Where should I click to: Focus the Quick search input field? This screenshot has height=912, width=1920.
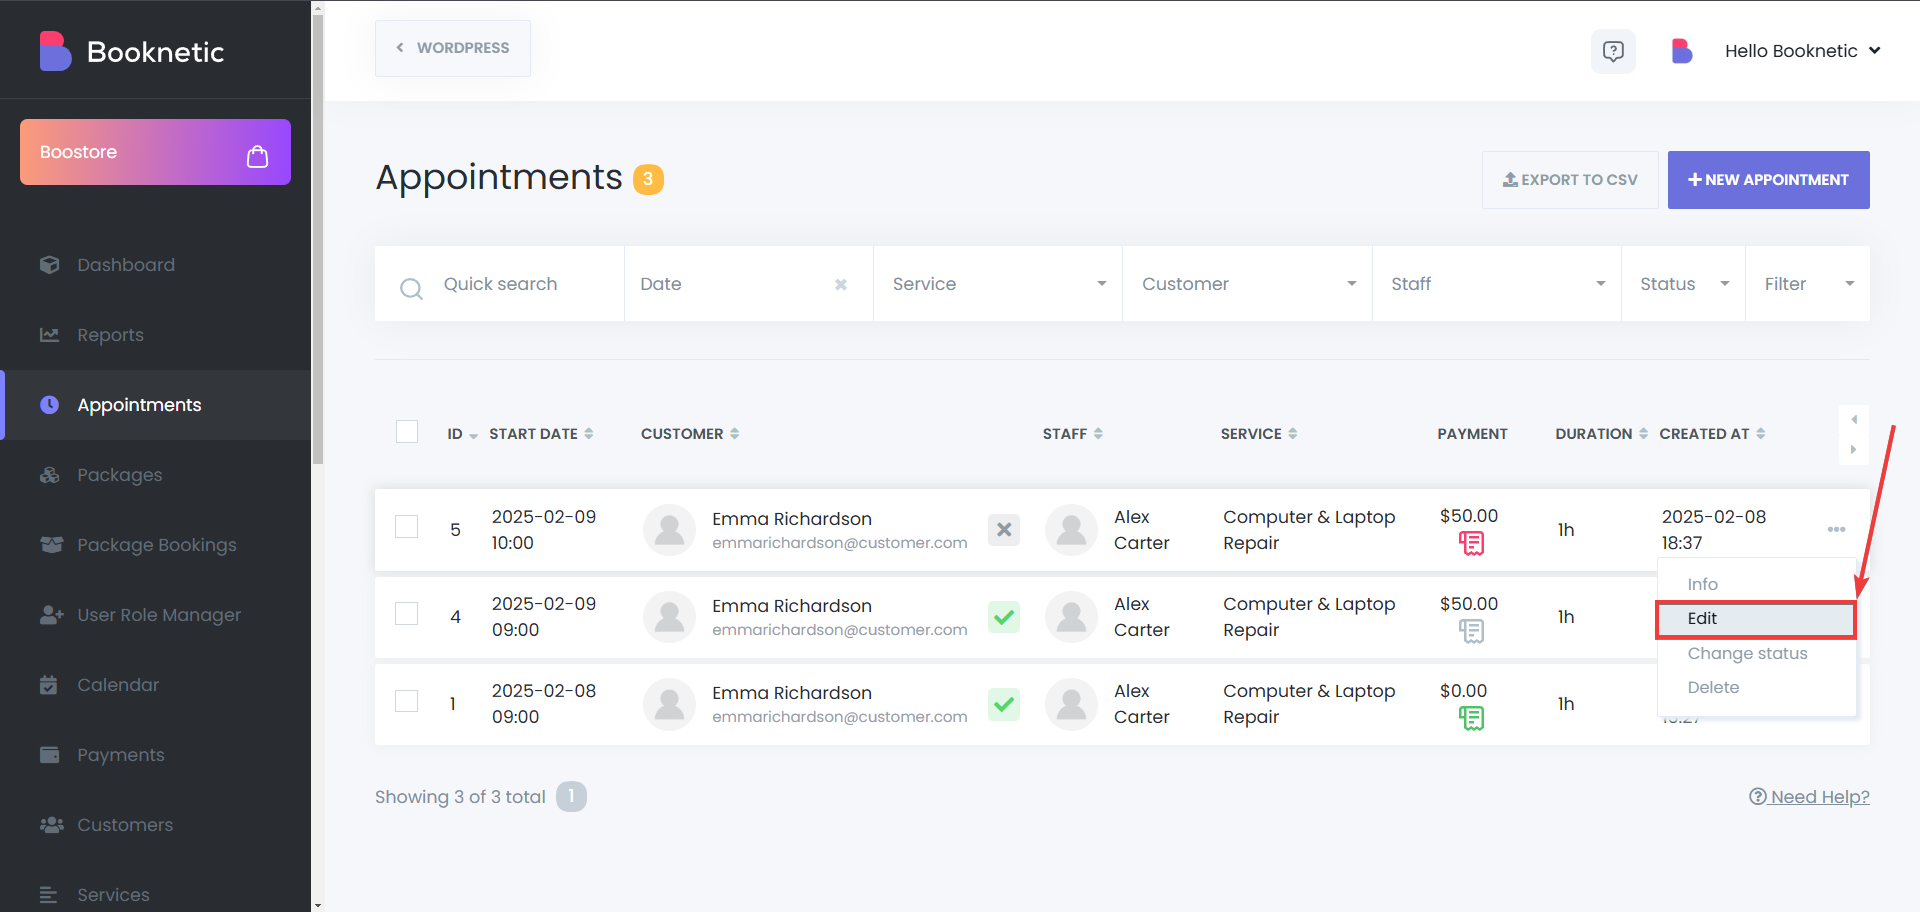[x=500, y=284]
